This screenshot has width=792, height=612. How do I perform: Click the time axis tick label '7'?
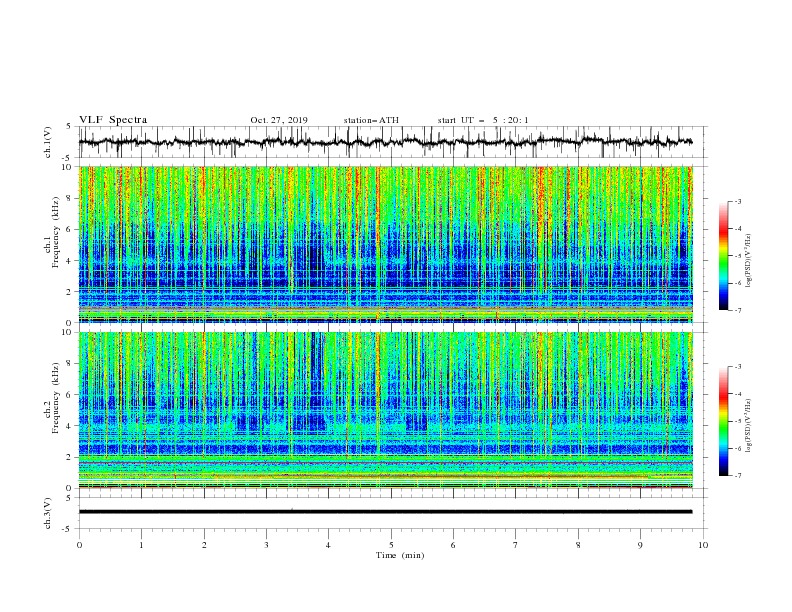516,545
